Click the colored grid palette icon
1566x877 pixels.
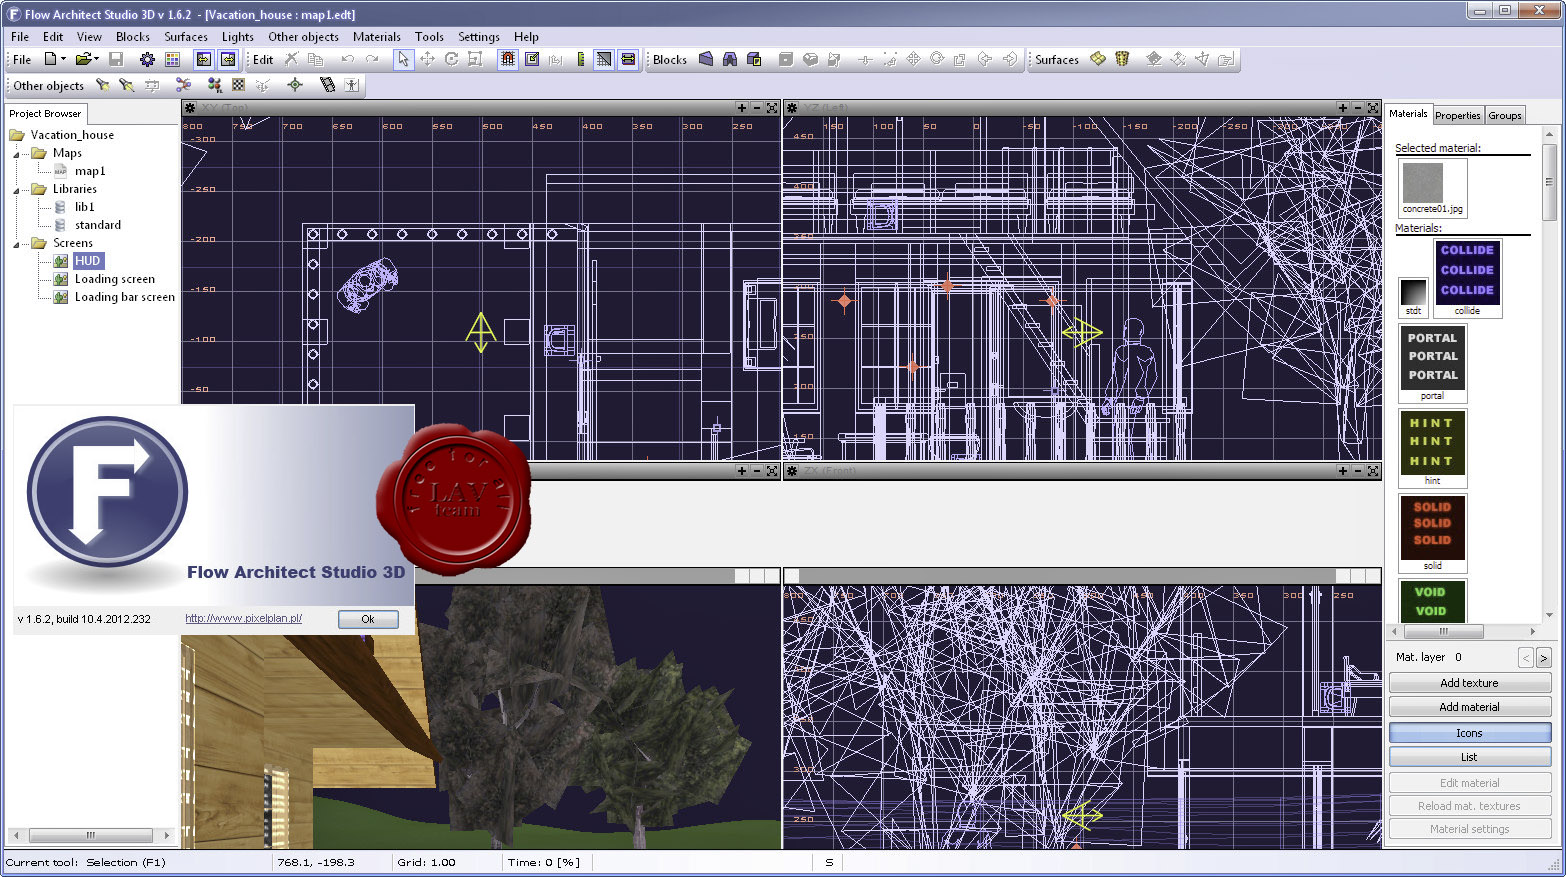coord(172,59)
